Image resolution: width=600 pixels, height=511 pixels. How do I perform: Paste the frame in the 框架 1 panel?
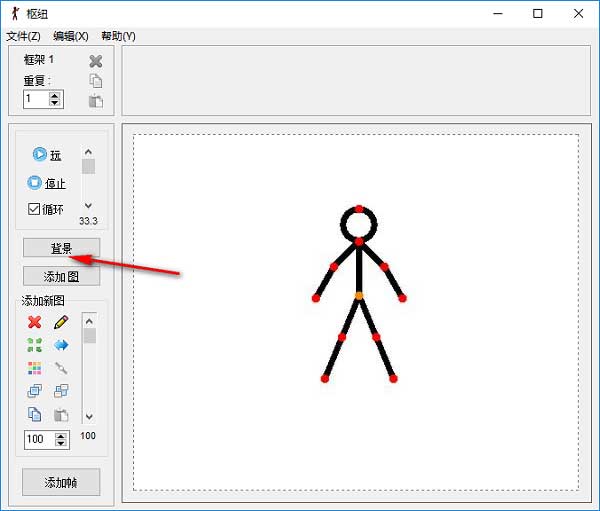[96, 101]
